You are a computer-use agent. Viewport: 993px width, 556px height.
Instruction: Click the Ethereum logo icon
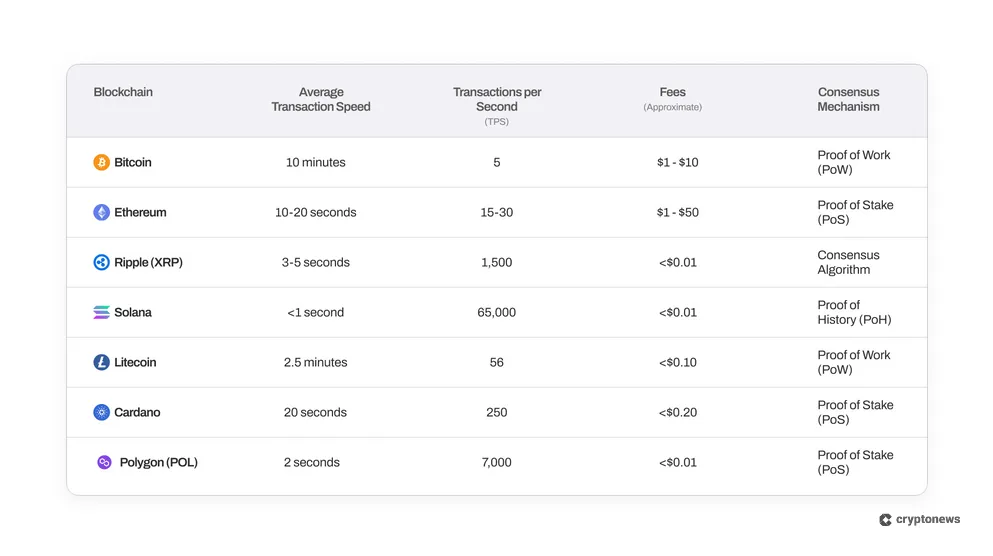point(101,212)
